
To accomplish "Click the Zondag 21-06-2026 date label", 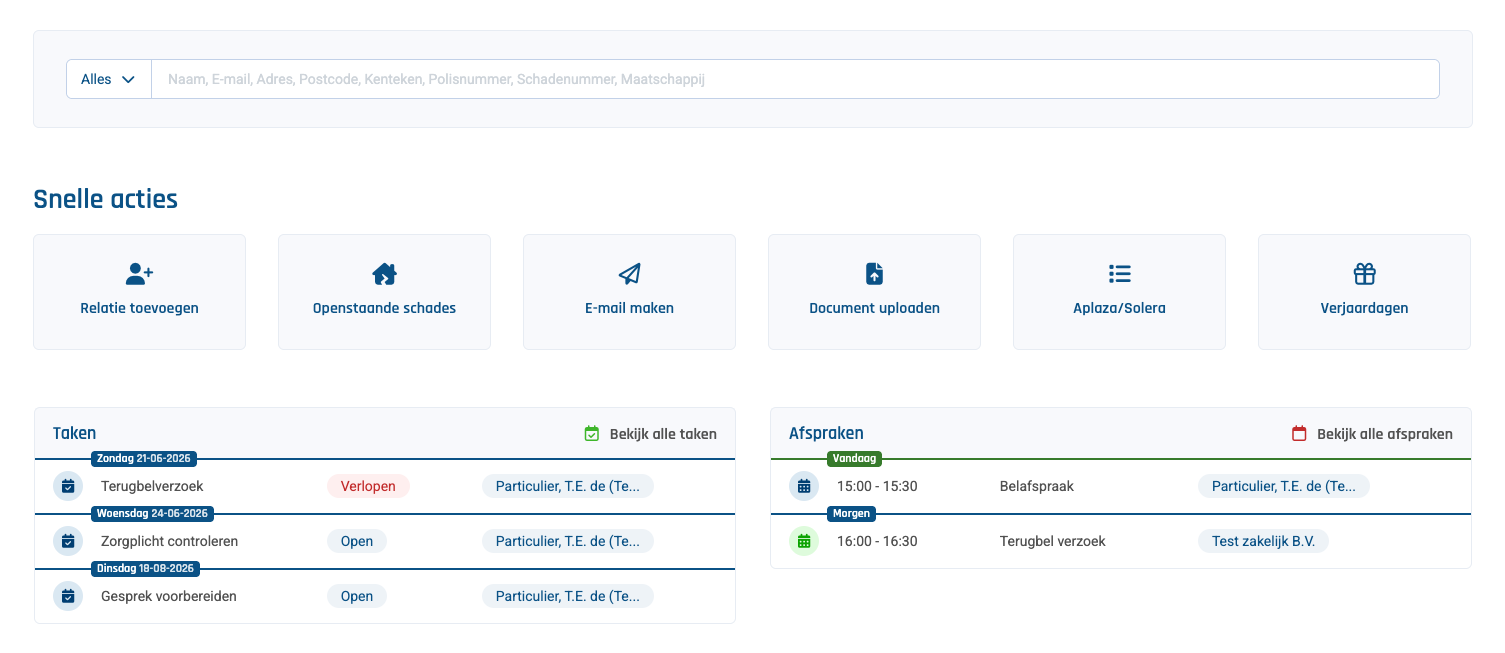I will pyautogui.click(x=144, y=459).
